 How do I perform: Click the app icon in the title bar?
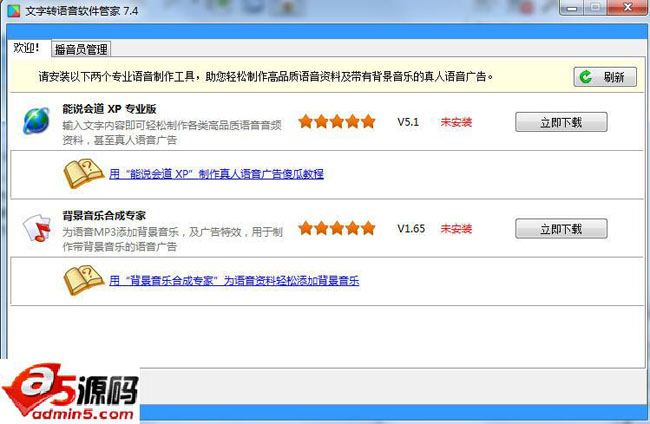tap(13, 10)
